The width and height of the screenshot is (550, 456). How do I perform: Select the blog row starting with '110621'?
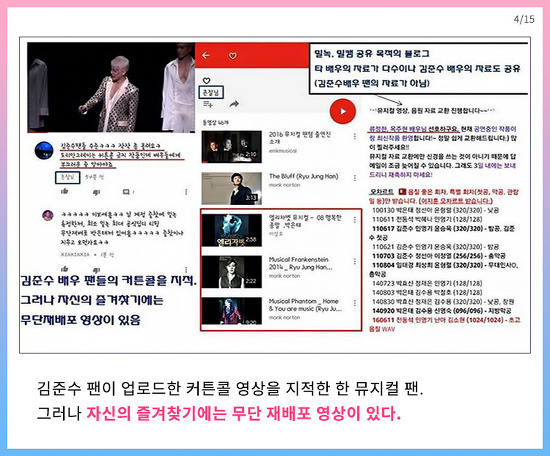(436, 247)
